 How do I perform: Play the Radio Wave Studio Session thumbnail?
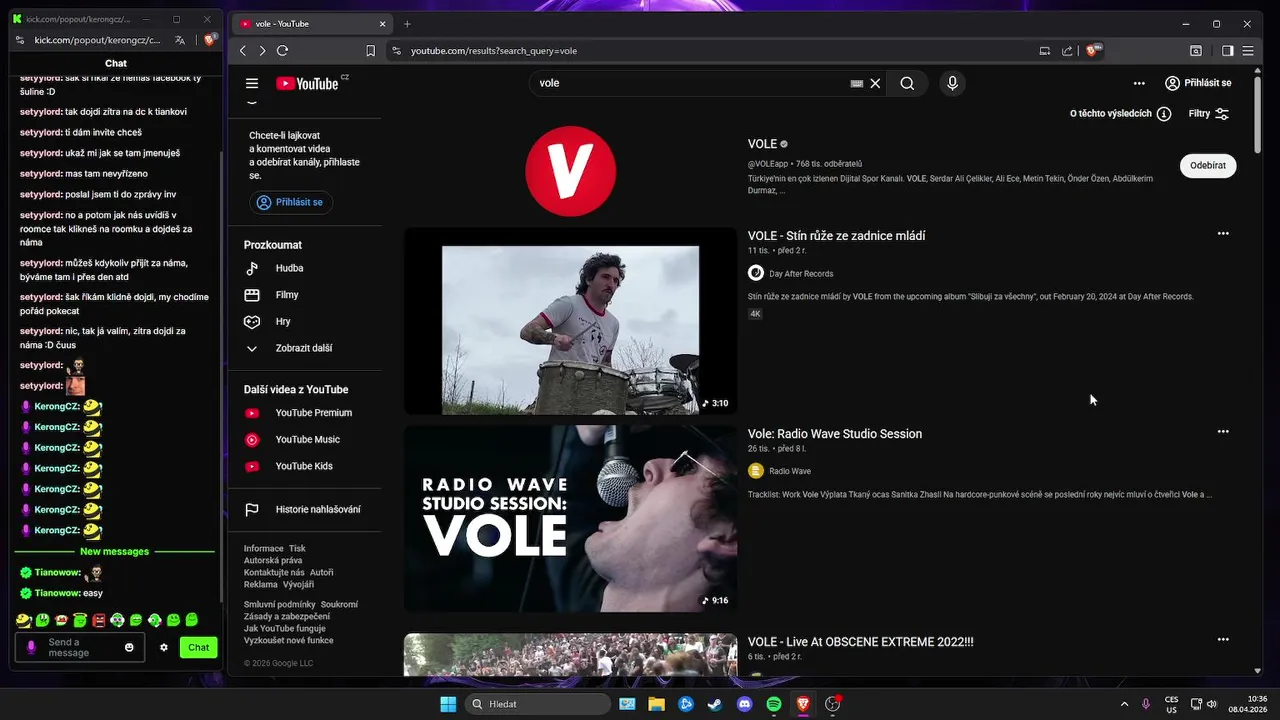(x=570, y=519)
